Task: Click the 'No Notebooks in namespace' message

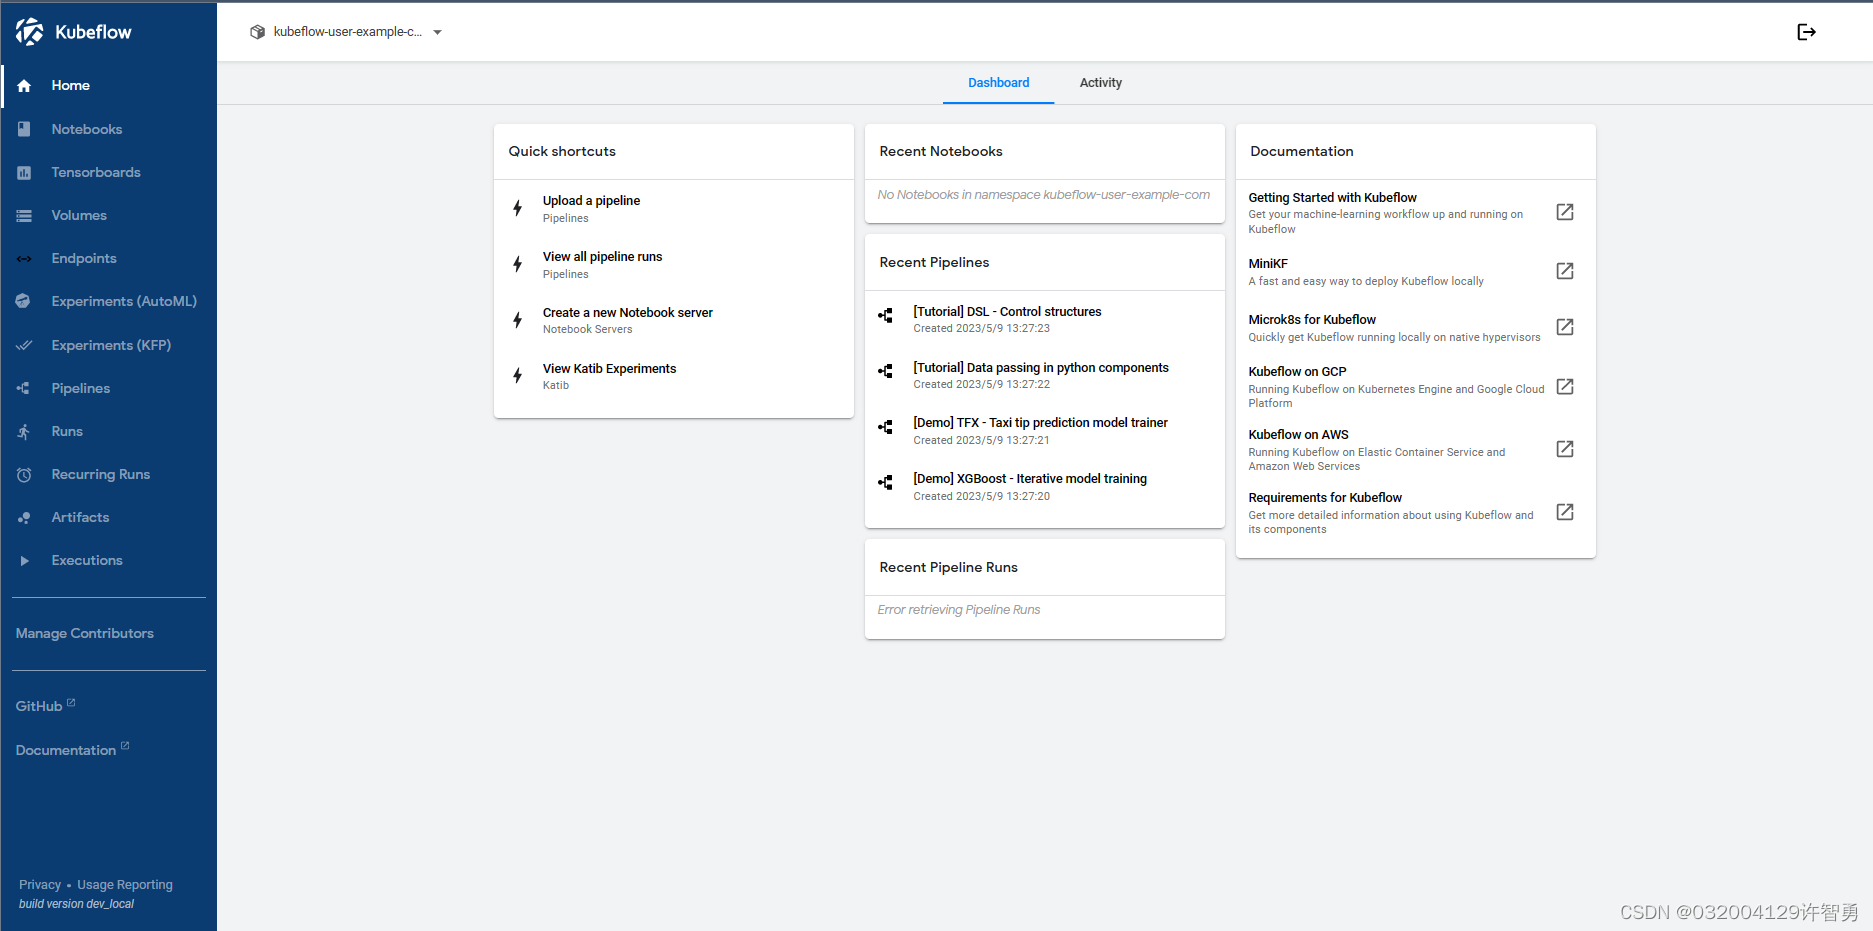Action: coord(1044,195)
